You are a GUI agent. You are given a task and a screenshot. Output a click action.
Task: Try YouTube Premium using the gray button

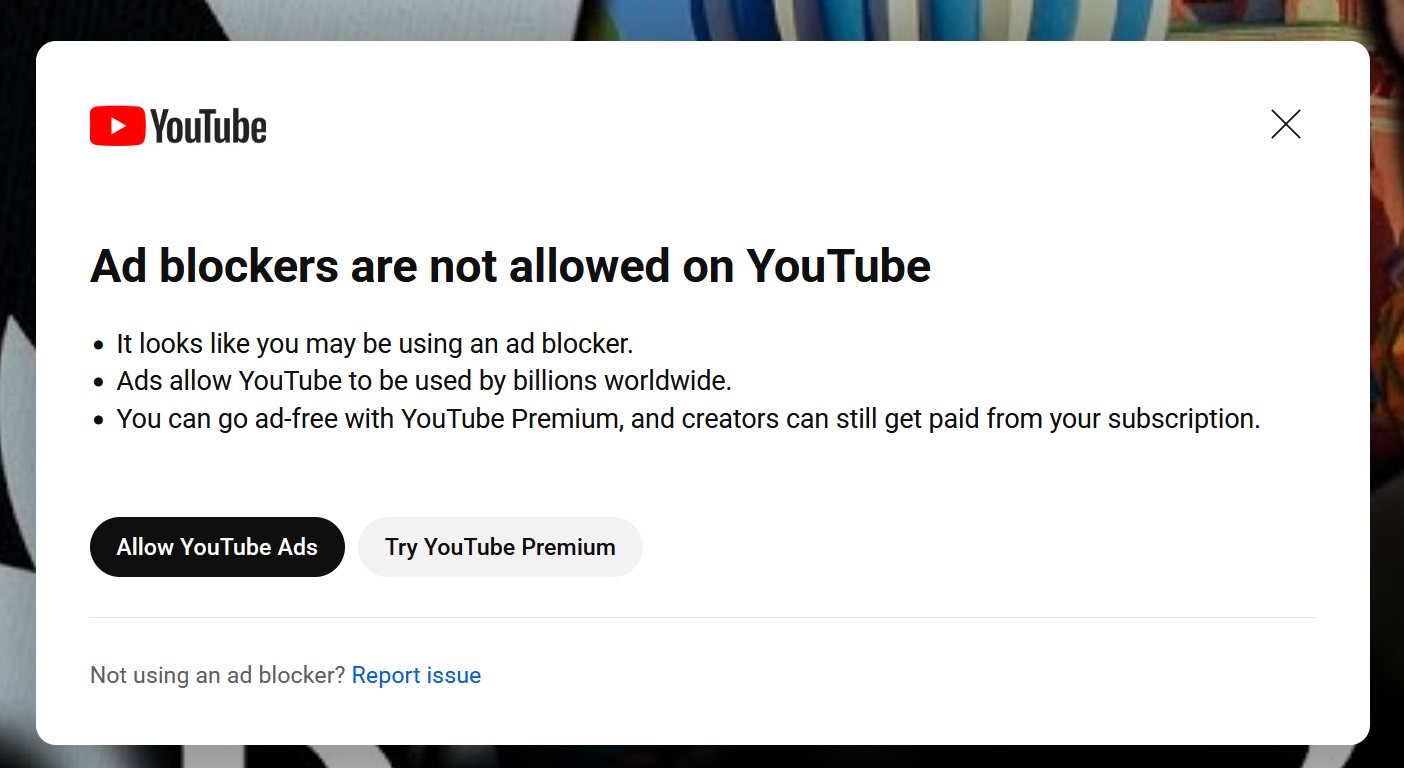500,547
